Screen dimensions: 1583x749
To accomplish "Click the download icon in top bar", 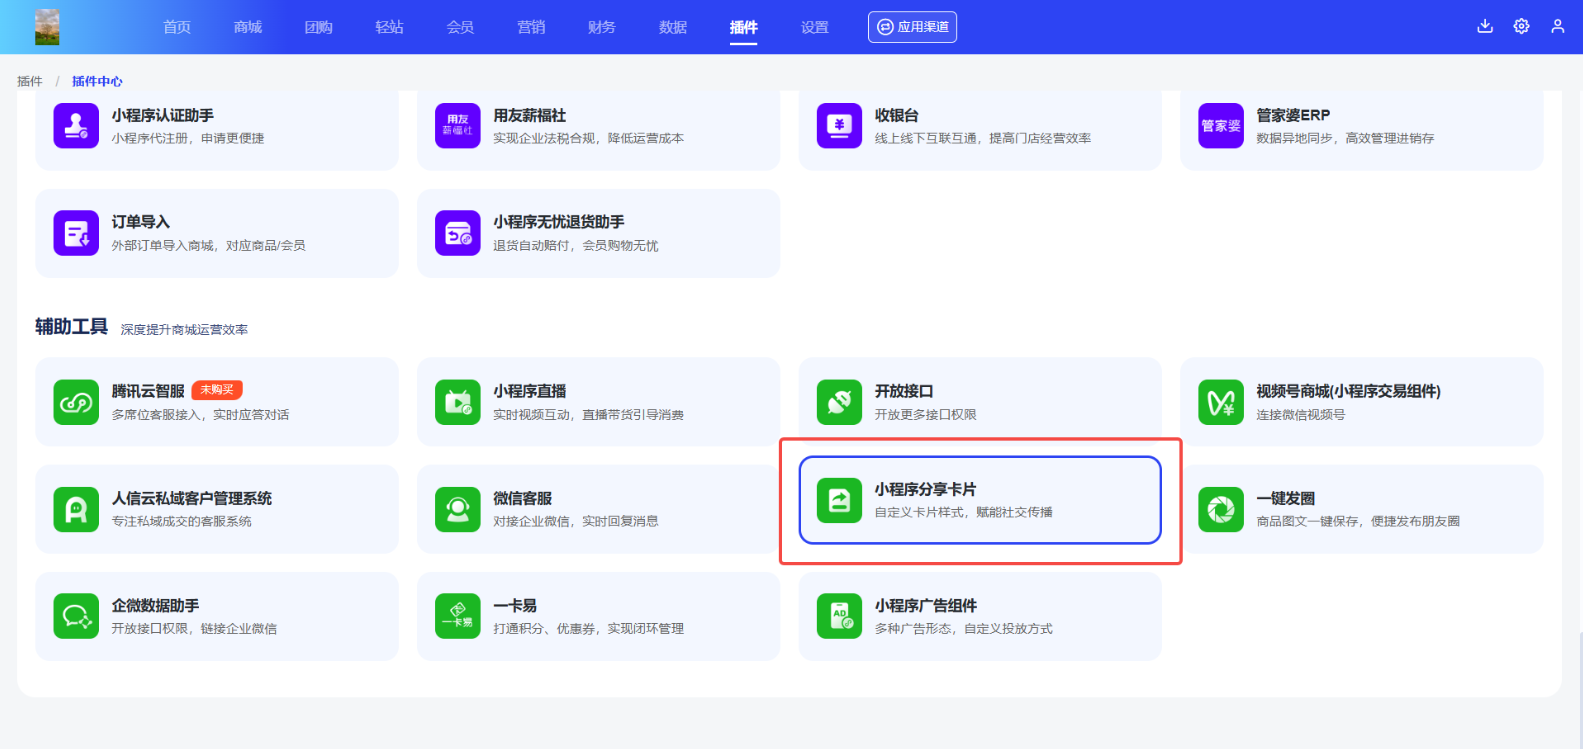I will click(1485, 27).
